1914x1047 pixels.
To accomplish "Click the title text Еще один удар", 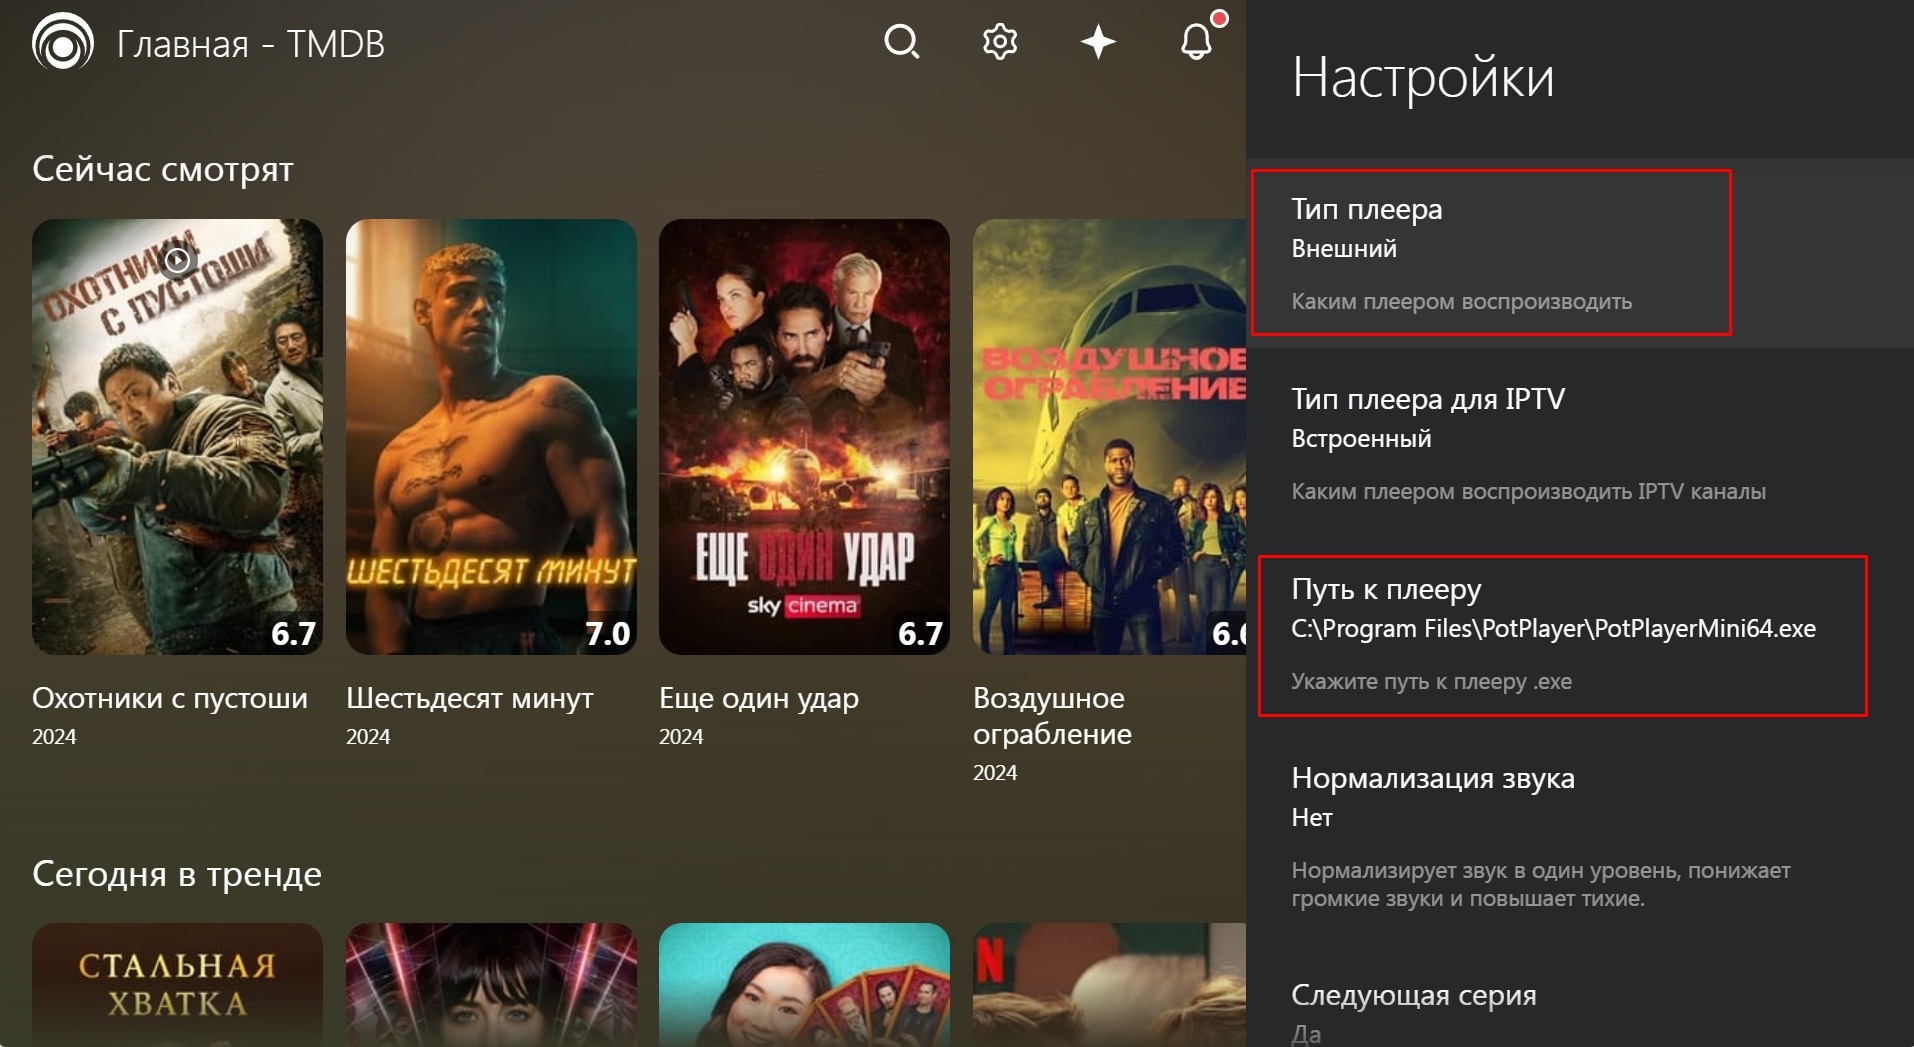I will pyautogui.click(x=759, y=698).
